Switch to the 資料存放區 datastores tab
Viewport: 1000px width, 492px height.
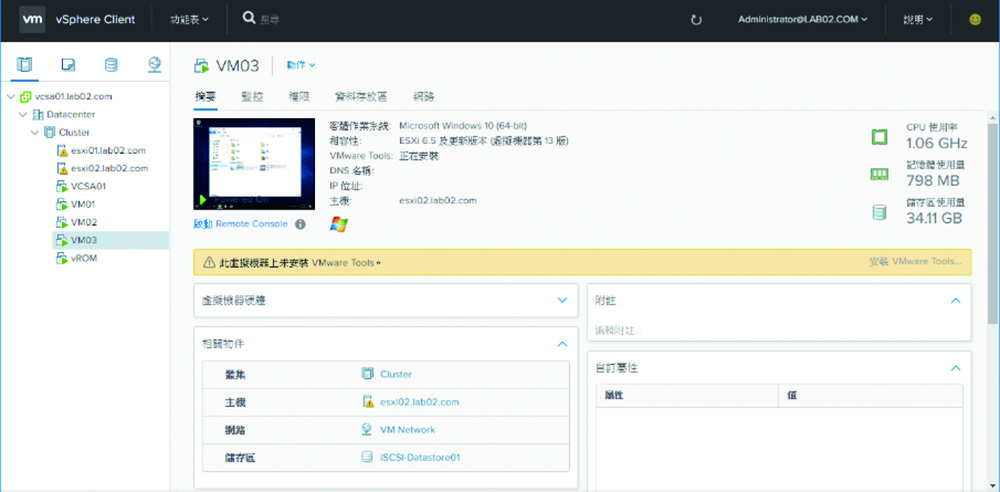tap(361, 97)
